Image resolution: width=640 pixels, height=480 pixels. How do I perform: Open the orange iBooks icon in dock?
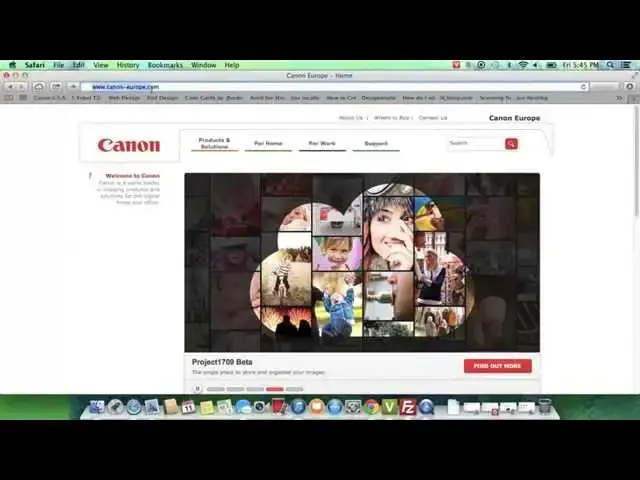tap(317, 407)
